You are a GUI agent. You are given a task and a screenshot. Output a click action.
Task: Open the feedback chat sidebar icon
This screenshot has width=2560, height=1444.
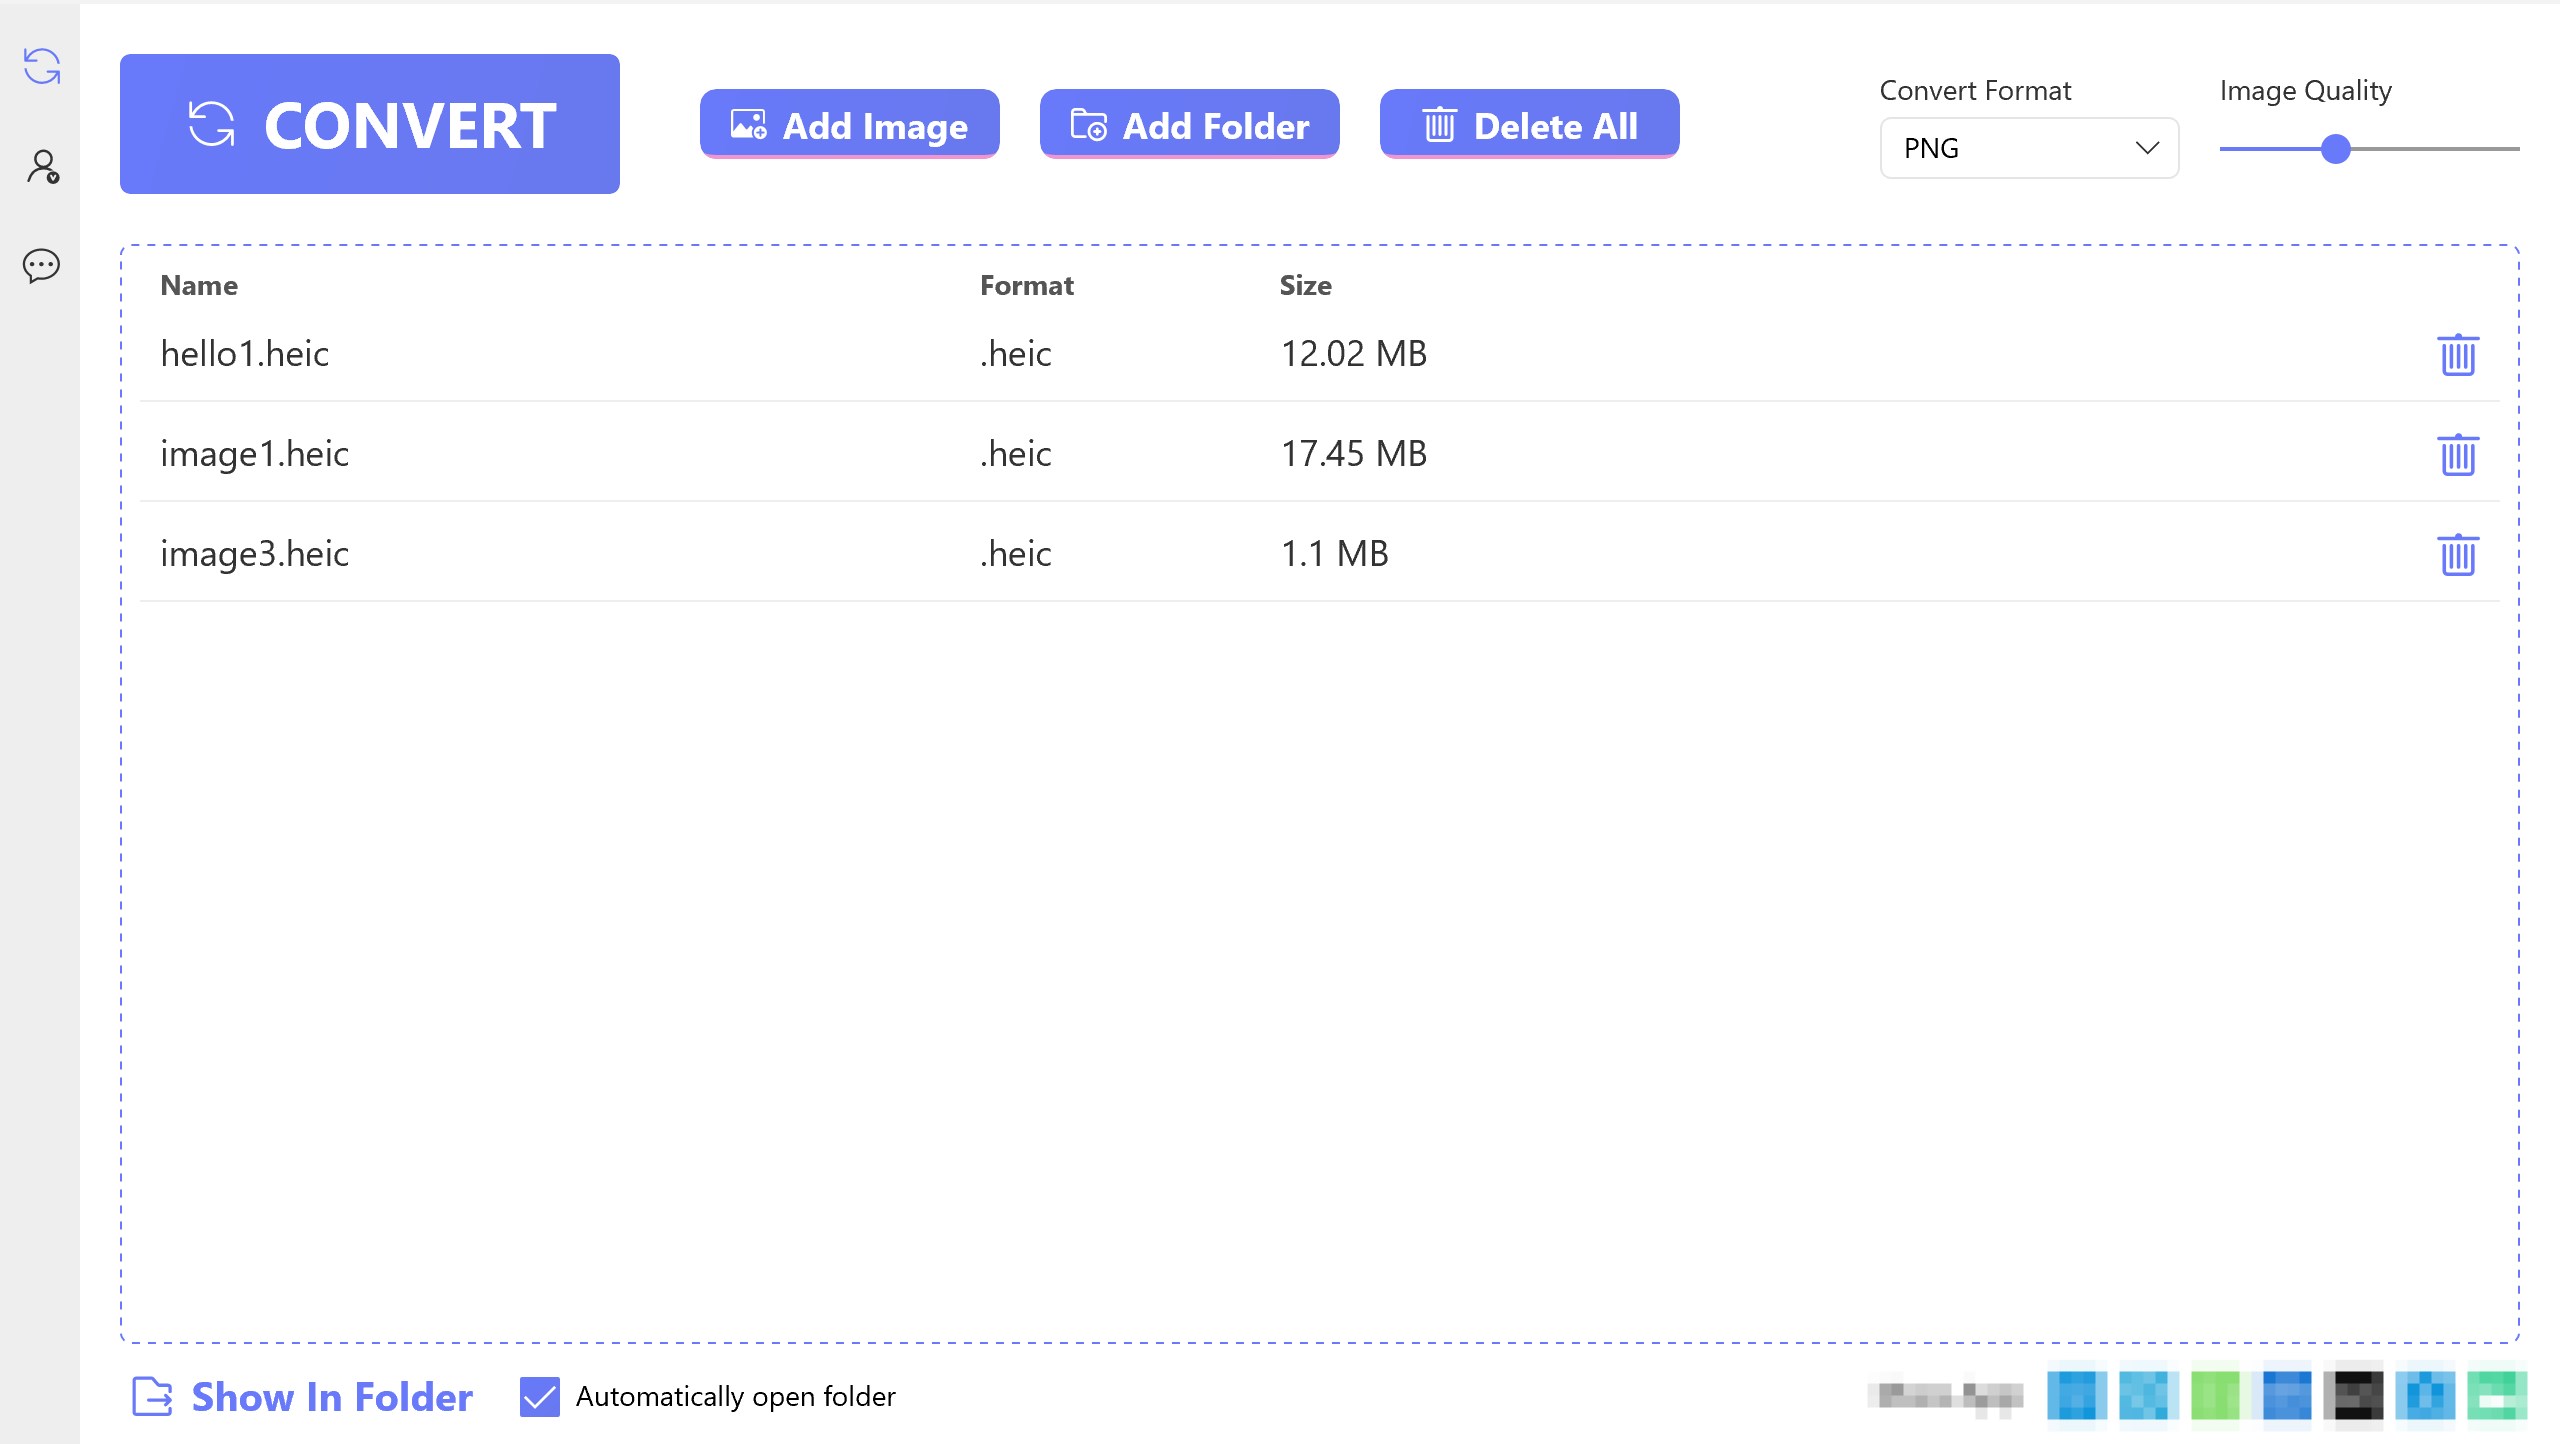(42, 266)
